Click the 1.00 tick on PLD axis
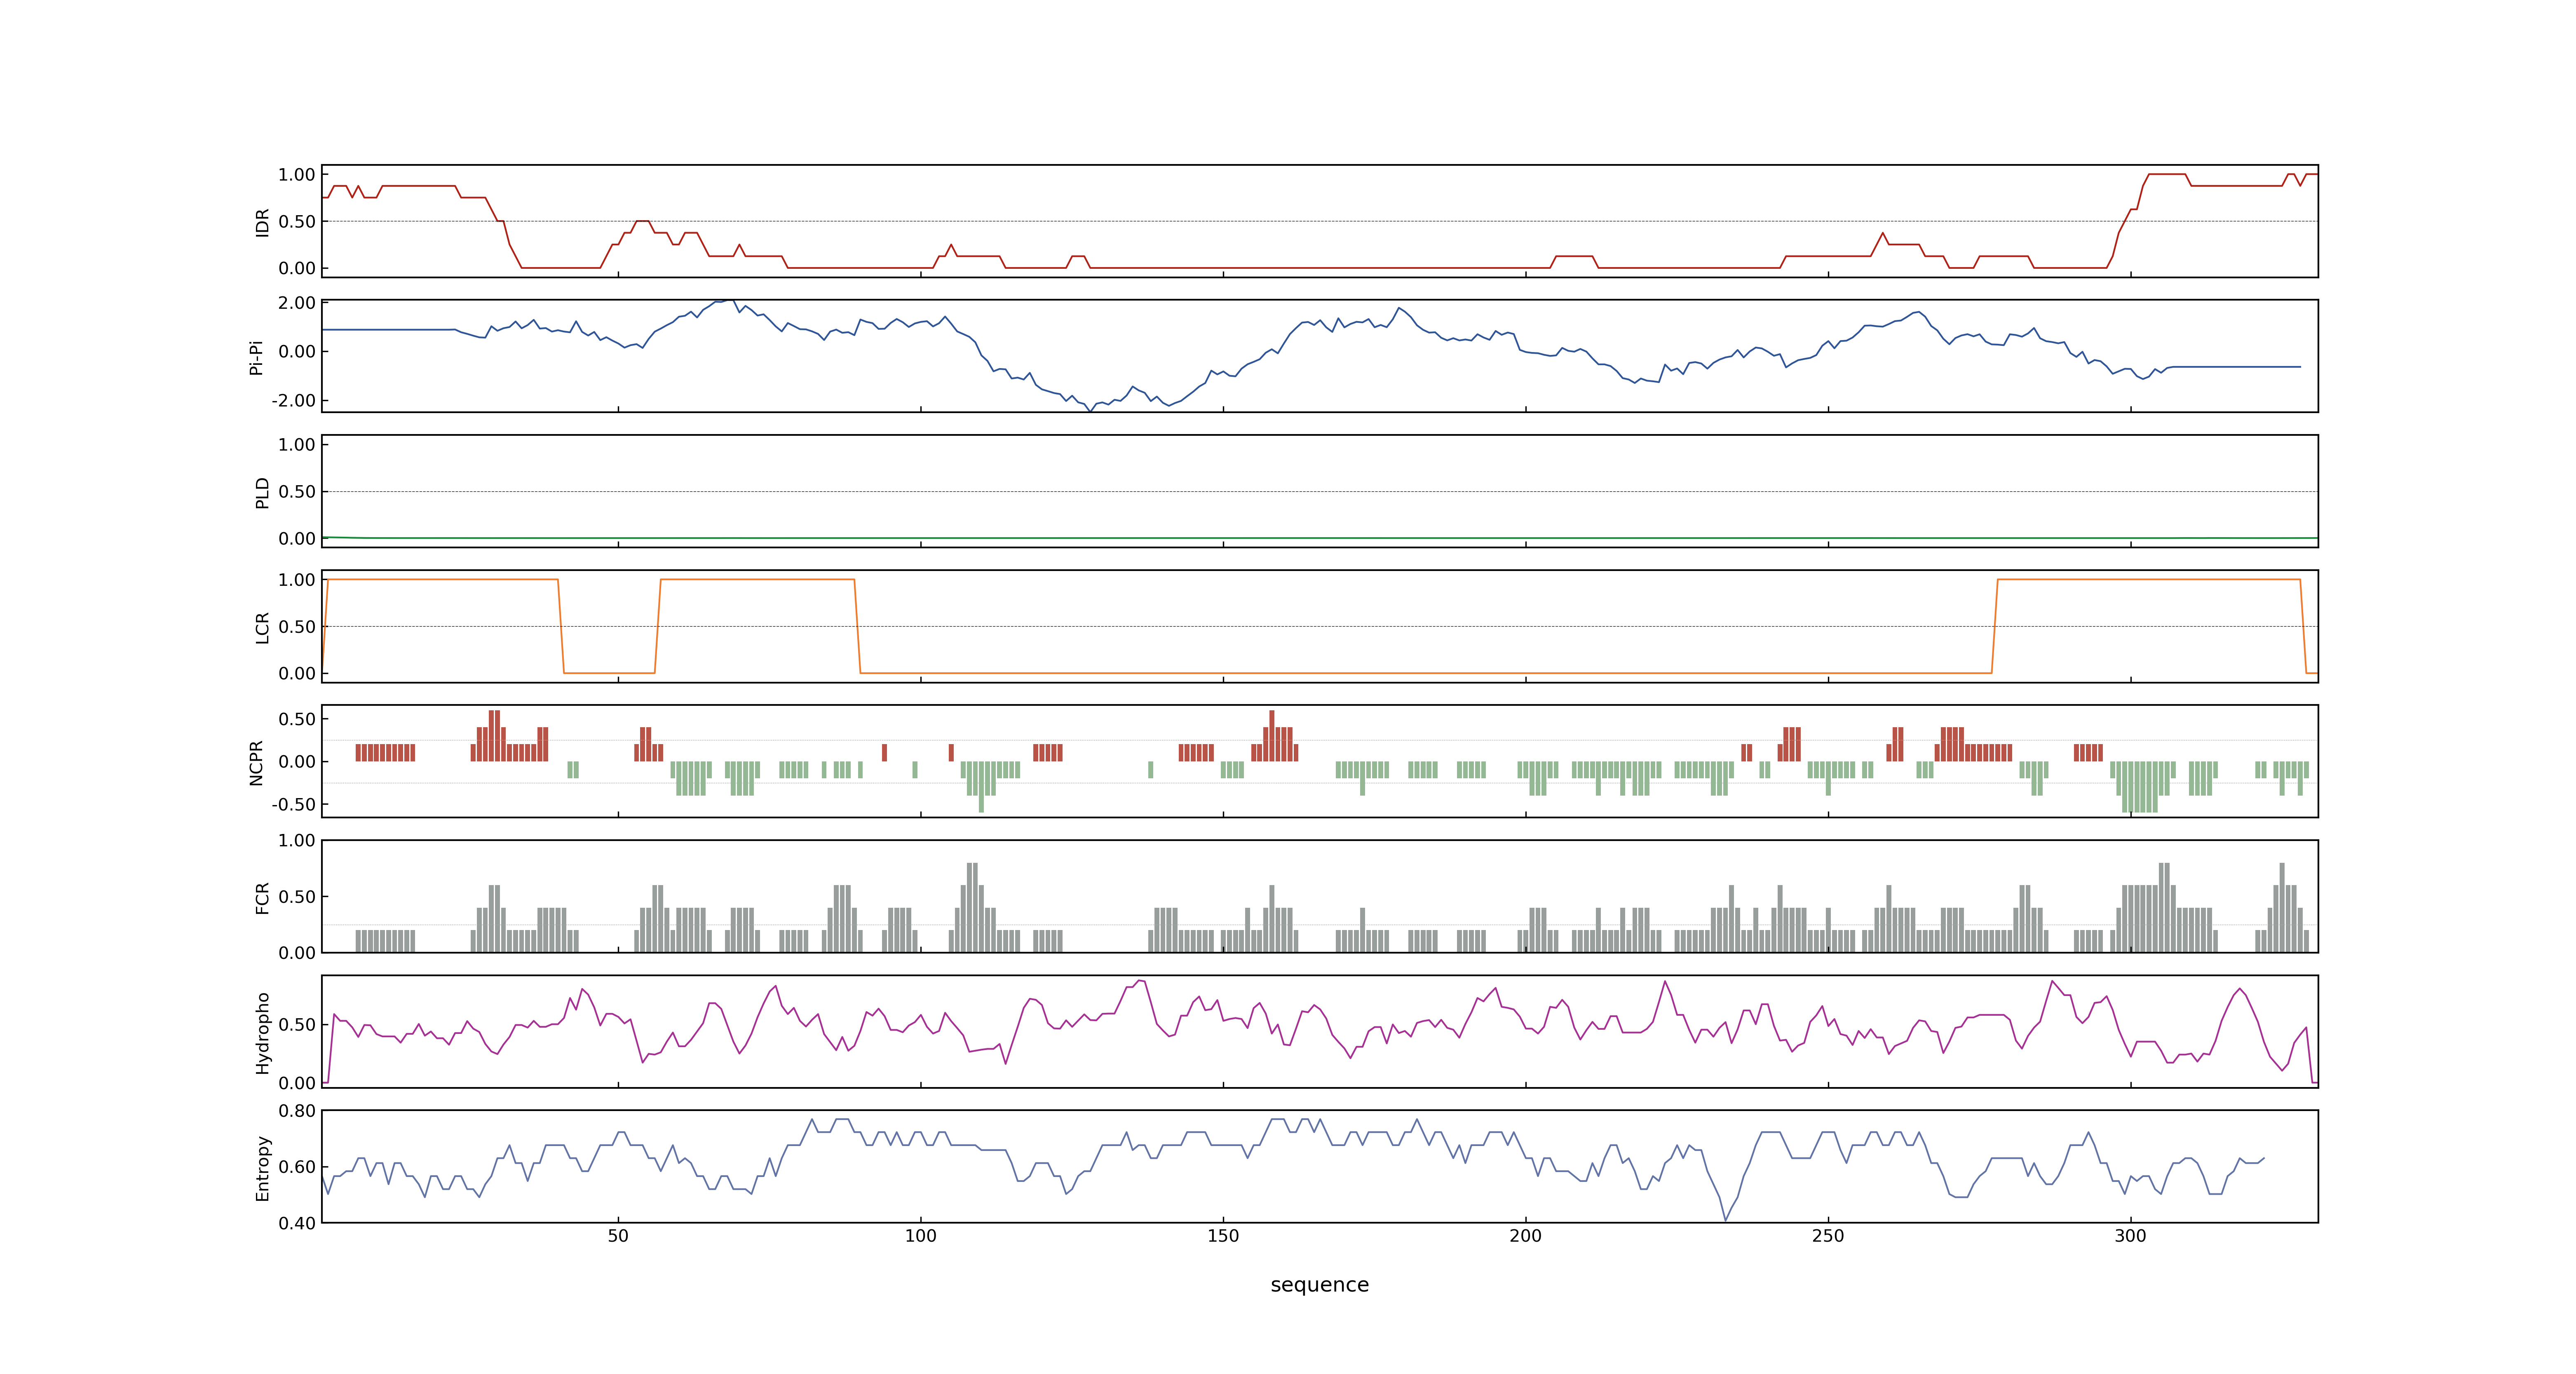This screenshot has height=1374, width=2576. pos(297,445)
